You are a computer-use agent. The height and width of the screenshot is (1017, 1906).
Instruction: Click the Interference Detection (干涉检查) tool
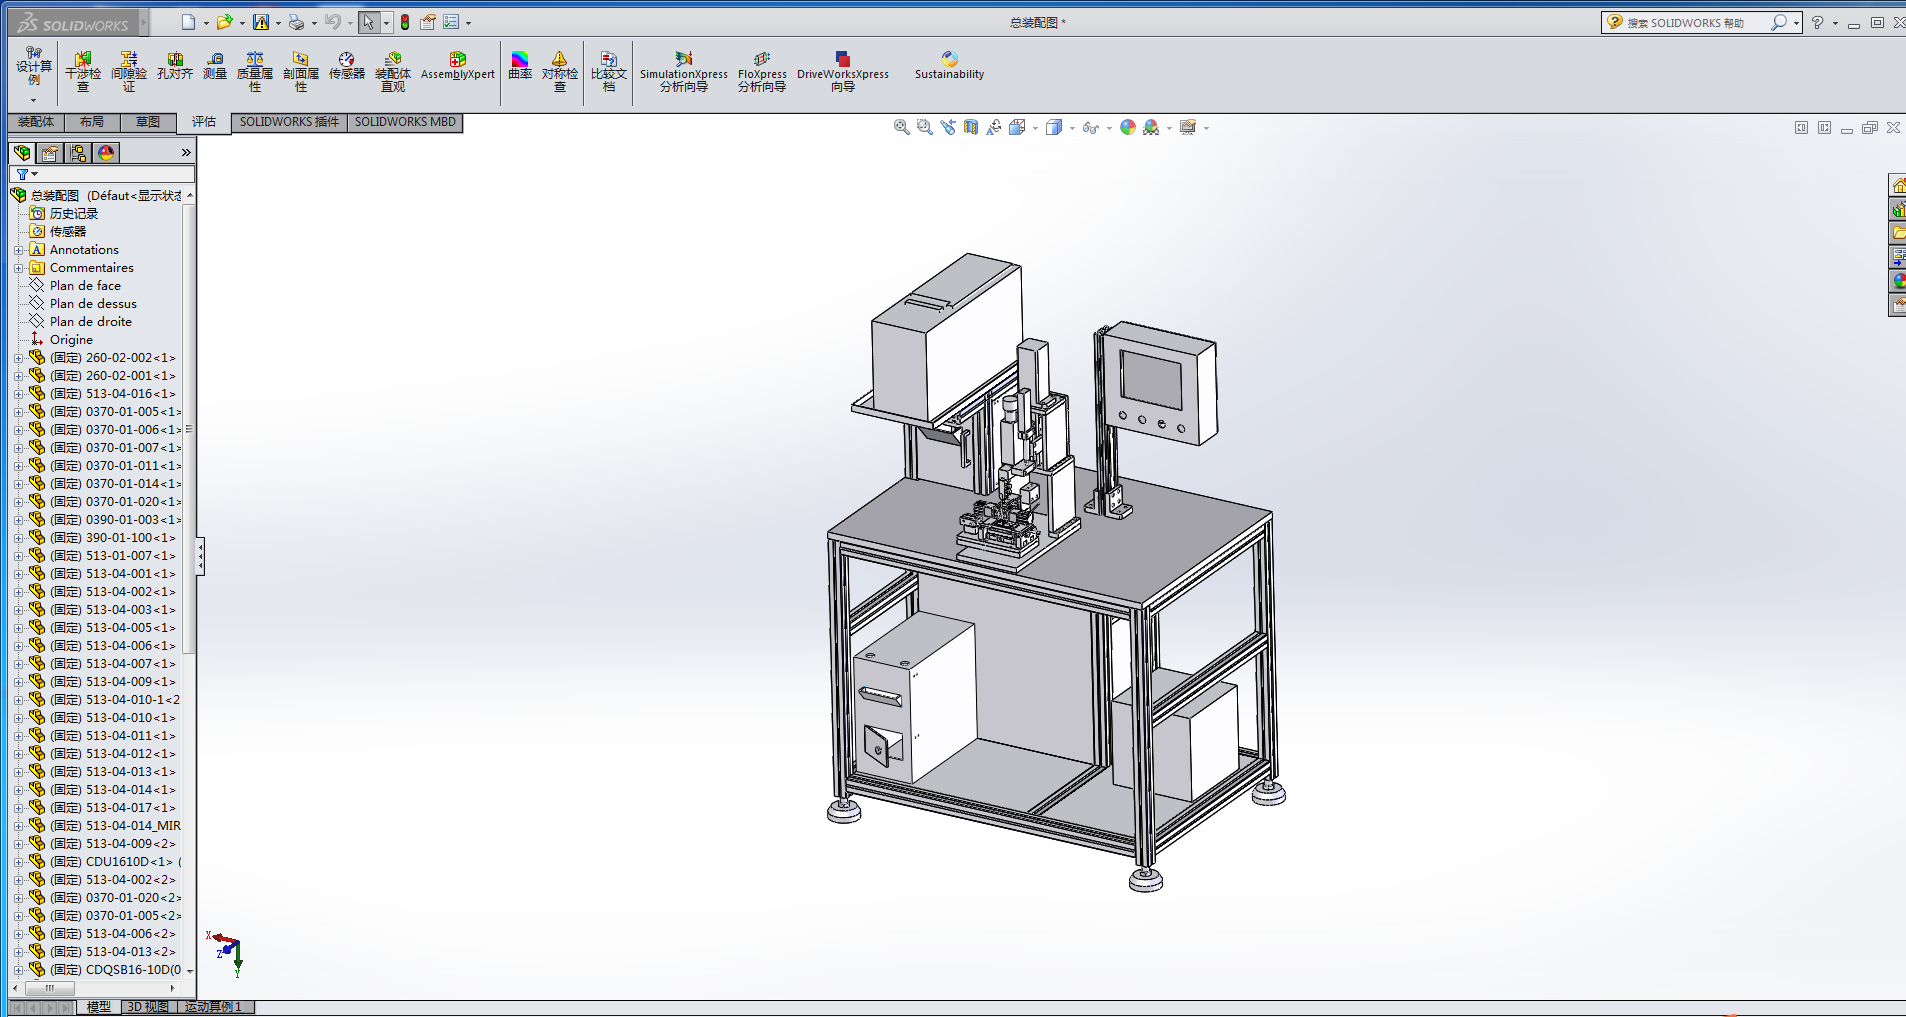point(83,72)
